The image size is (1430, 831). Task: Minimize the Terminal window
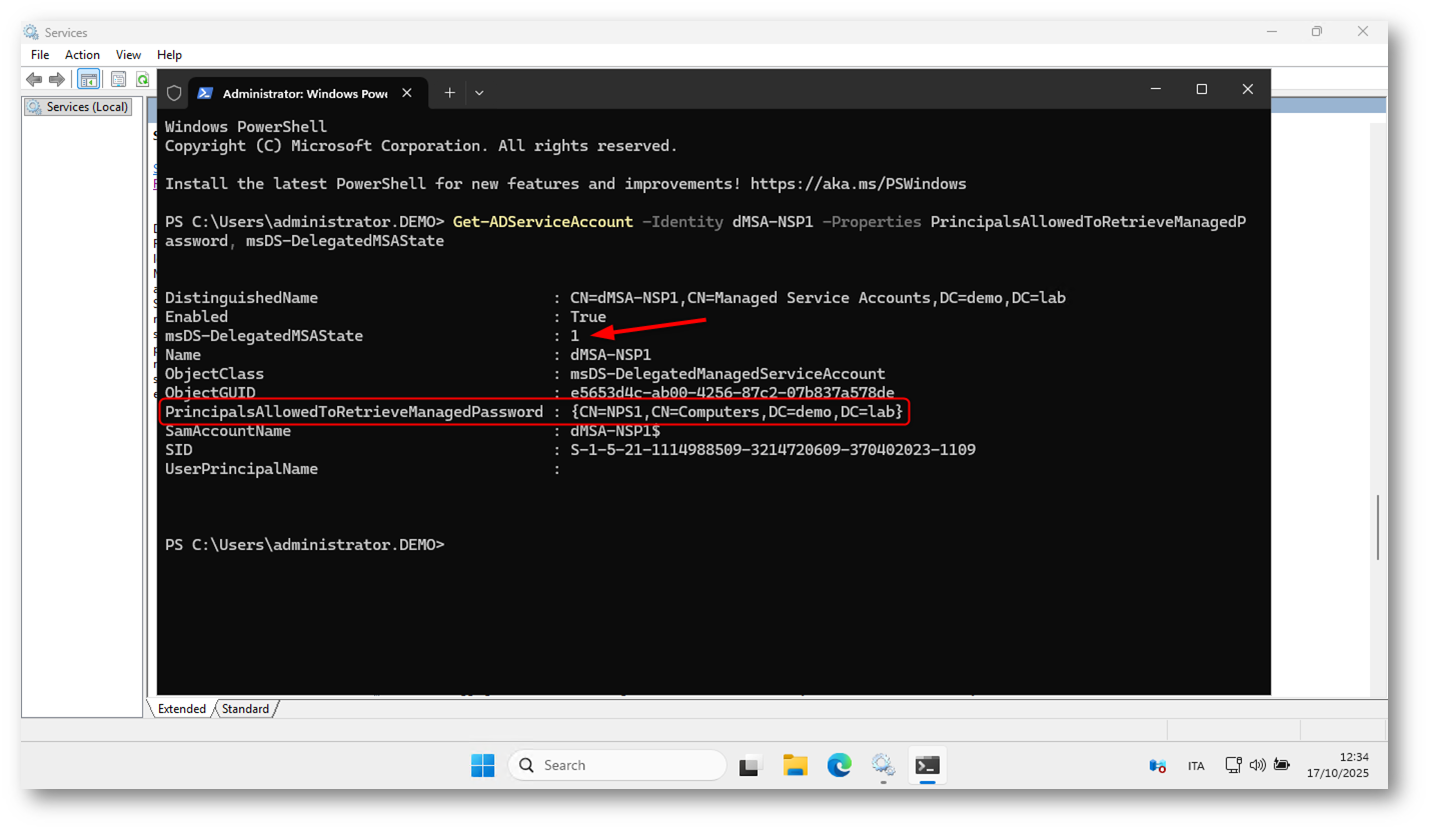(x=1155, y=89)
